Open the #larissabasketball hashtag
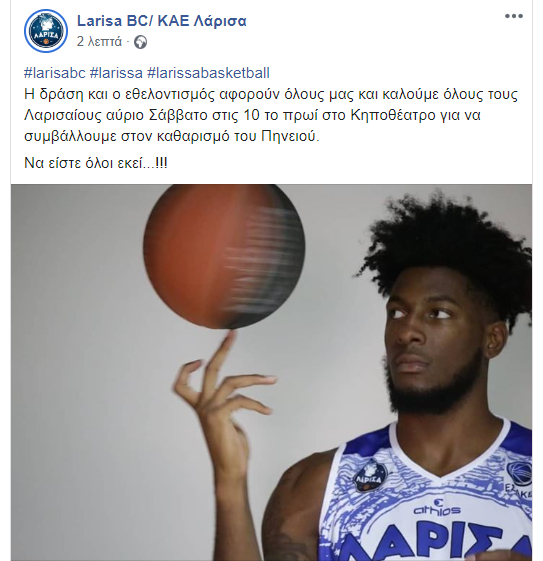Screen dimensions: 543x561 coord(208,73)
